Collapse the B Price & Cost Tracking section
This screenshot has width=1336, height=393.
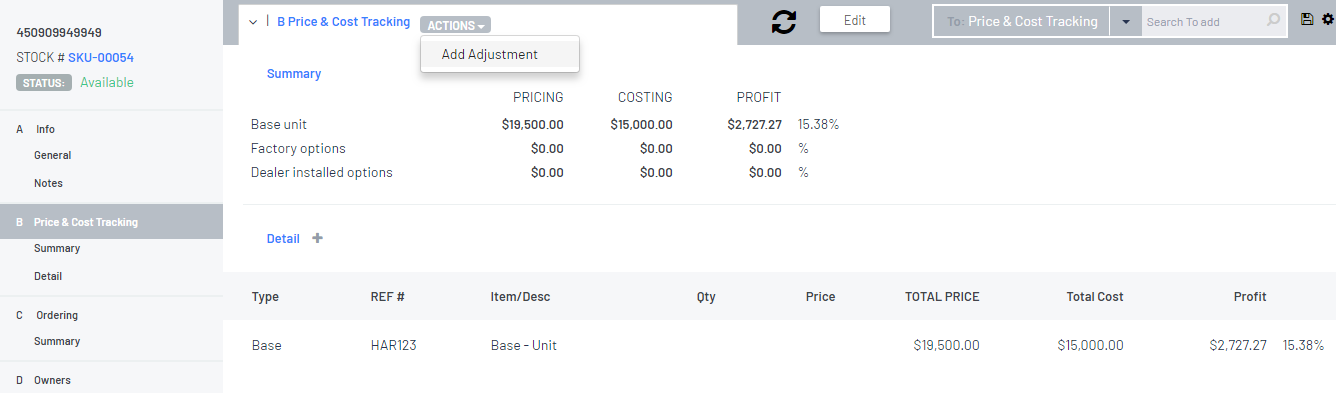[x=253, y=21]
